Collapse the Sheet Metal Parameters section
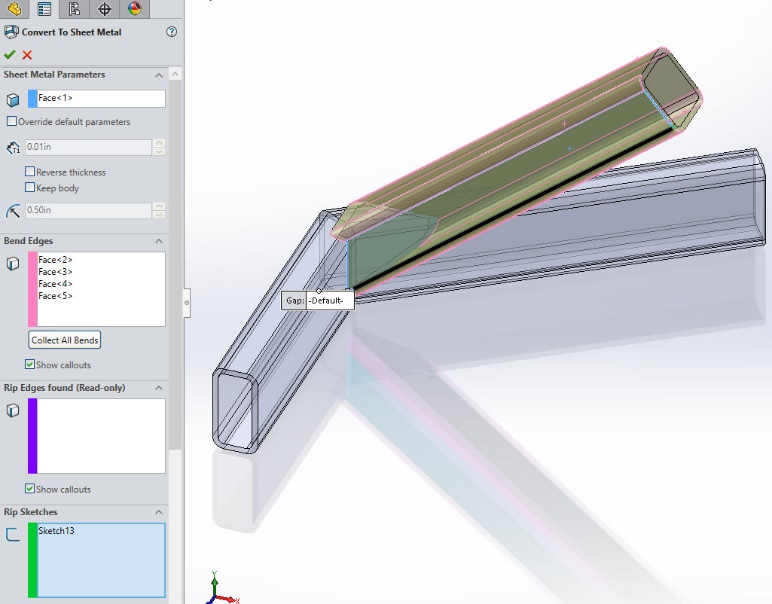The height and width of the screenshot is (604, 772). click(159, 75)
